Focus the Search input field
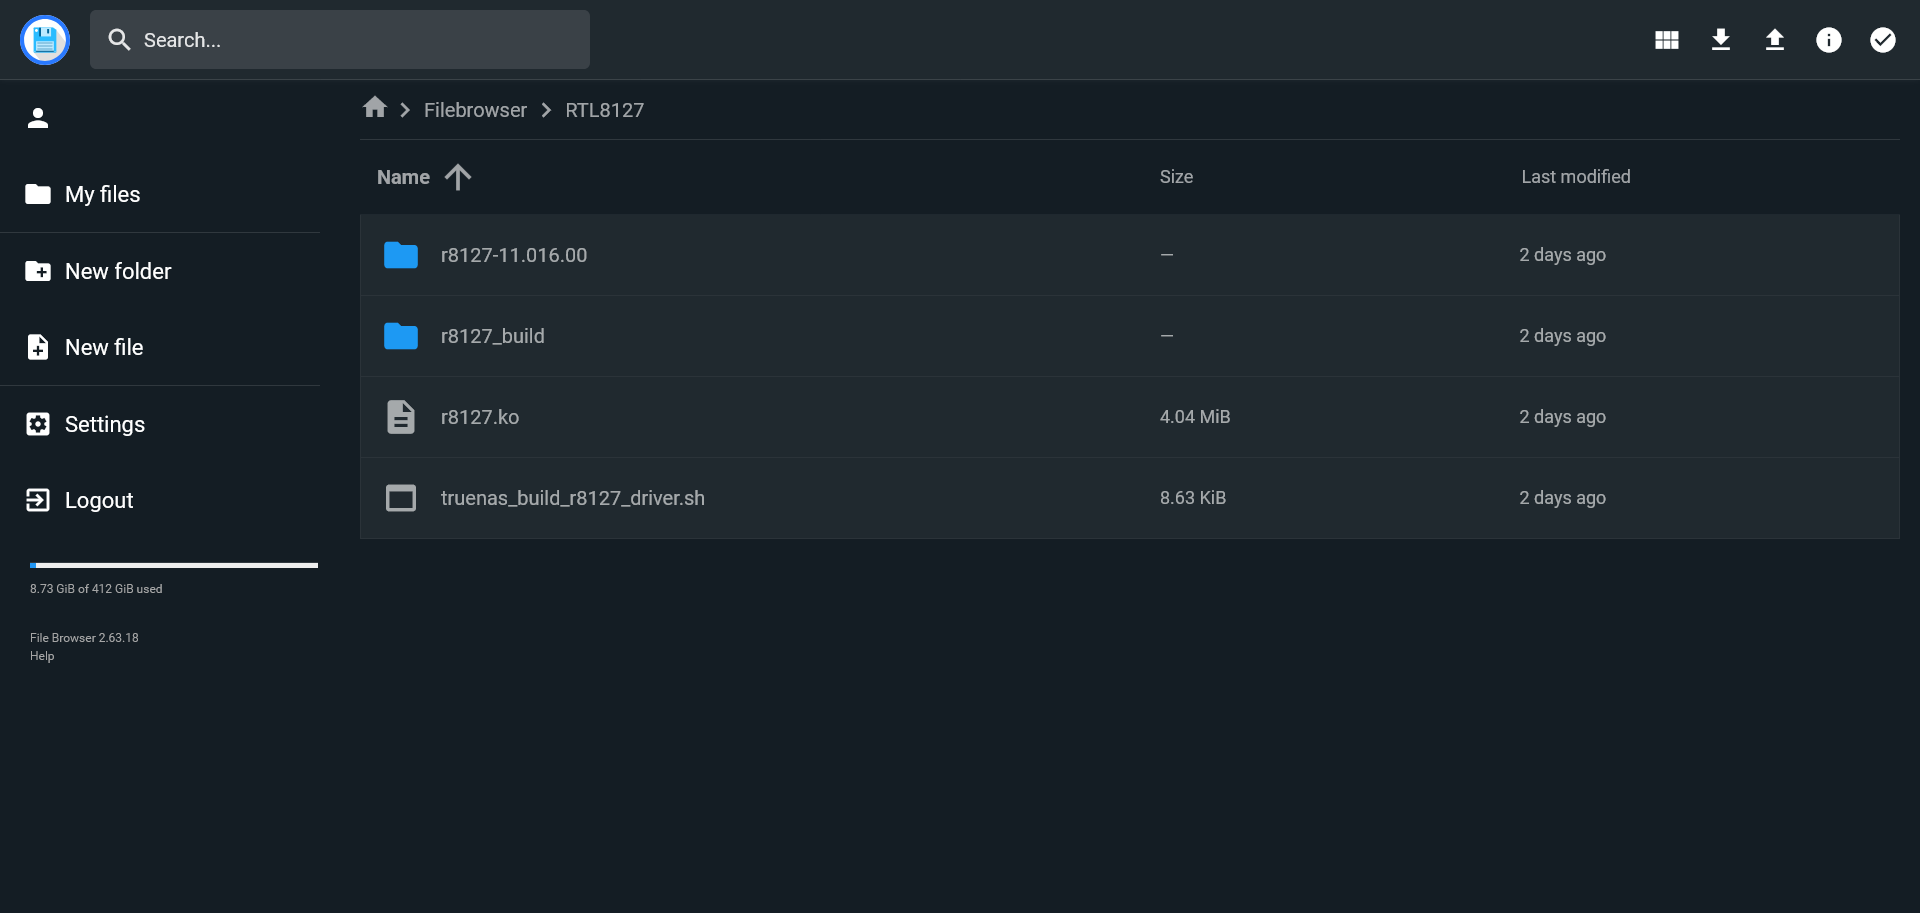The height and width of the screenshot is (913, 1920). pos(340,40)
